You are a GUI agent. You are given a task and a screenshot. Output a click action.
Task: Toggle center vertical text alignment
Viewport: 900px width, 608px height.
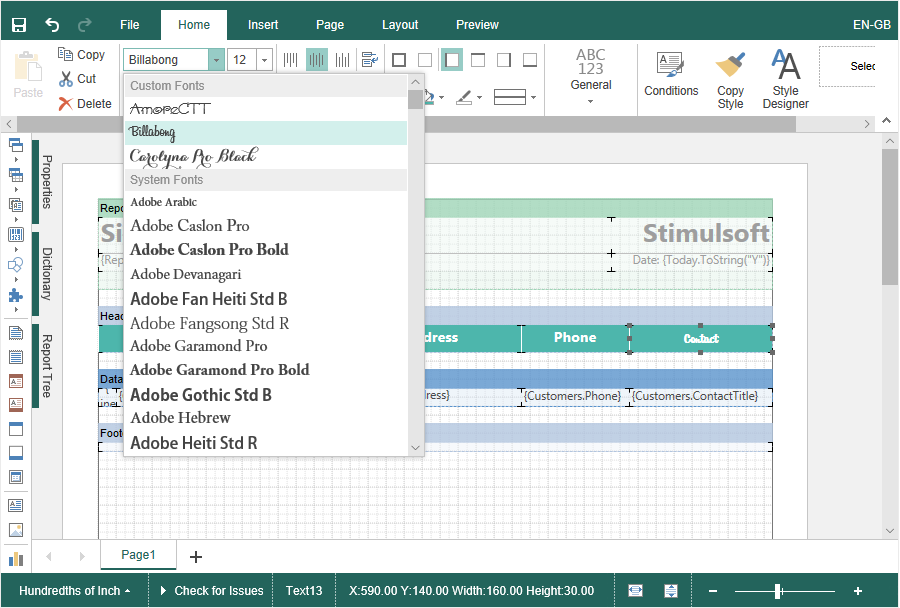pos(317,60)
